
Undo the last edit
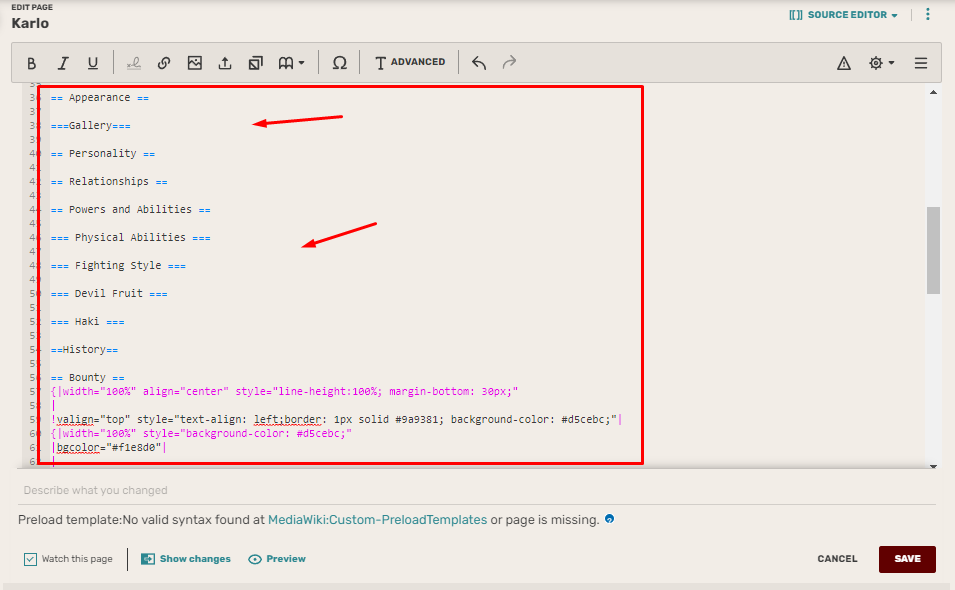479,62
